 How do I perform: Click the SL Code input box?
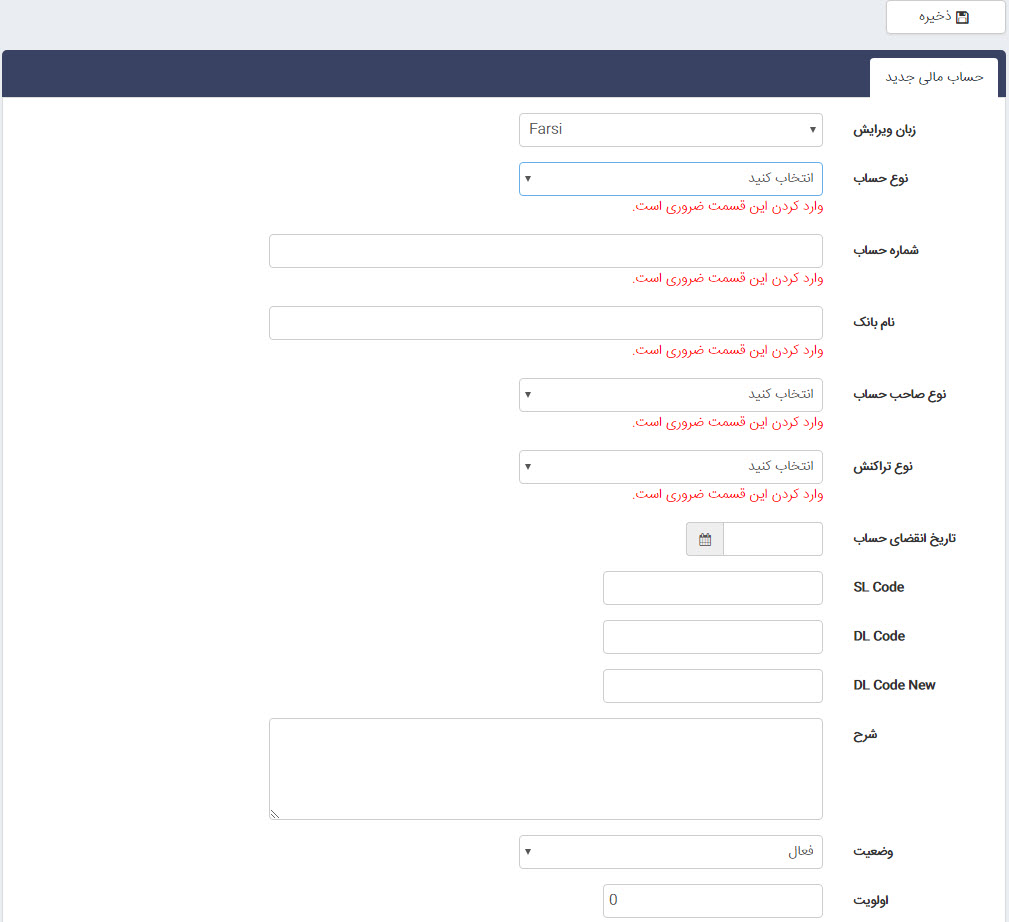(x=712, y=588)
